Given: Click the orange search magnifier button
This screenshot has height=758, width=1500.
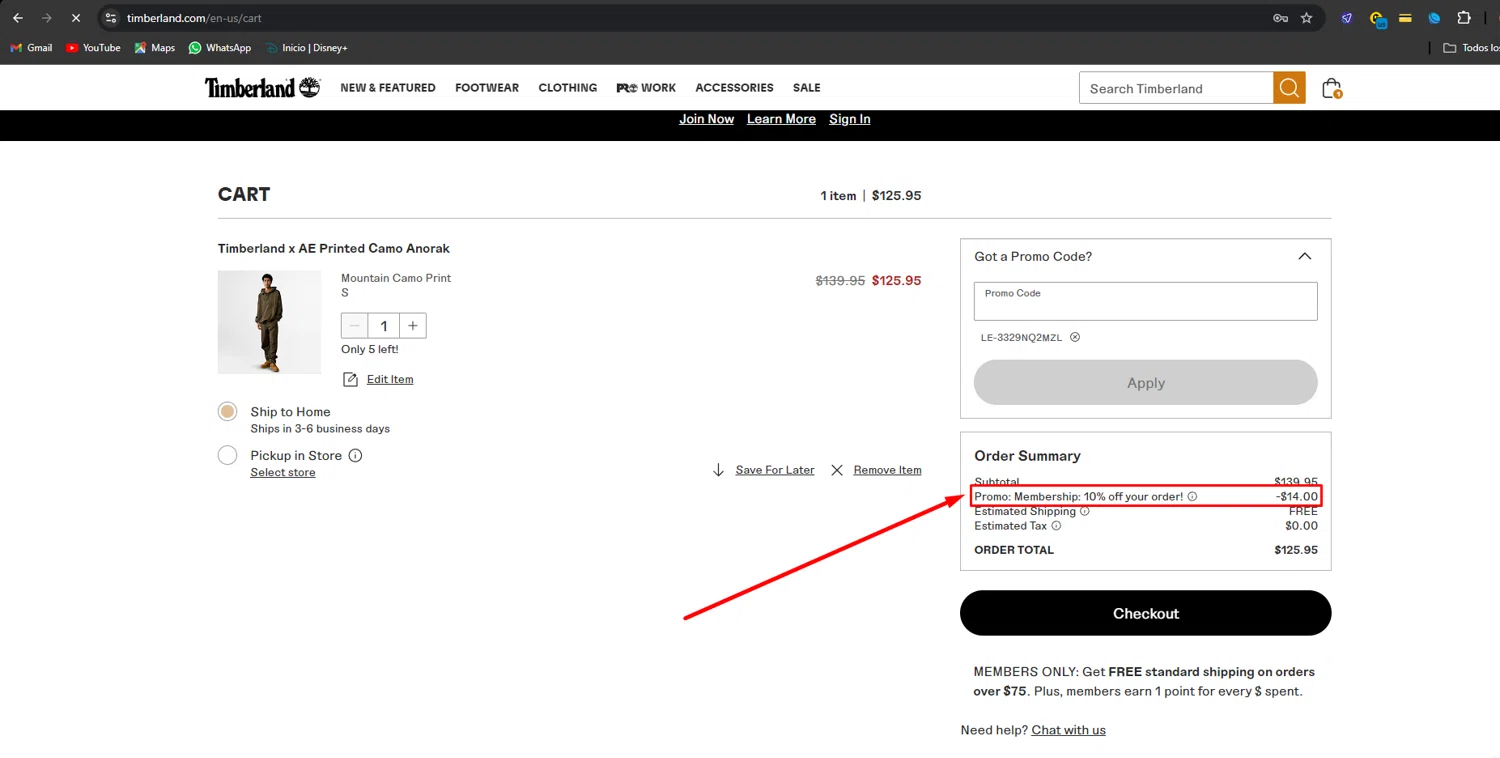Looking at the screenshot, I should point(1289,88).
